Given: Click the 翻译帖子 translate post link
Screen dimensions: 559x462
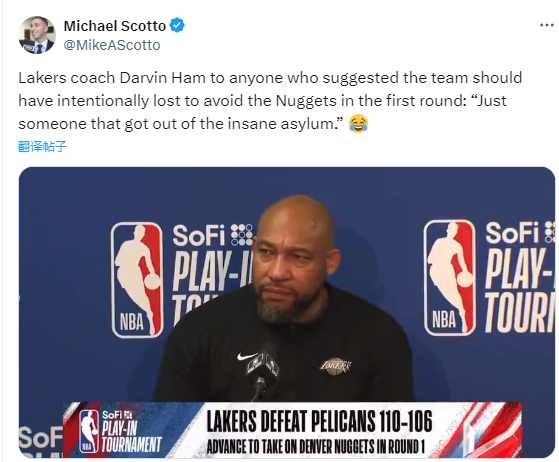Looking at the screenshot, I should pos(42,147).
